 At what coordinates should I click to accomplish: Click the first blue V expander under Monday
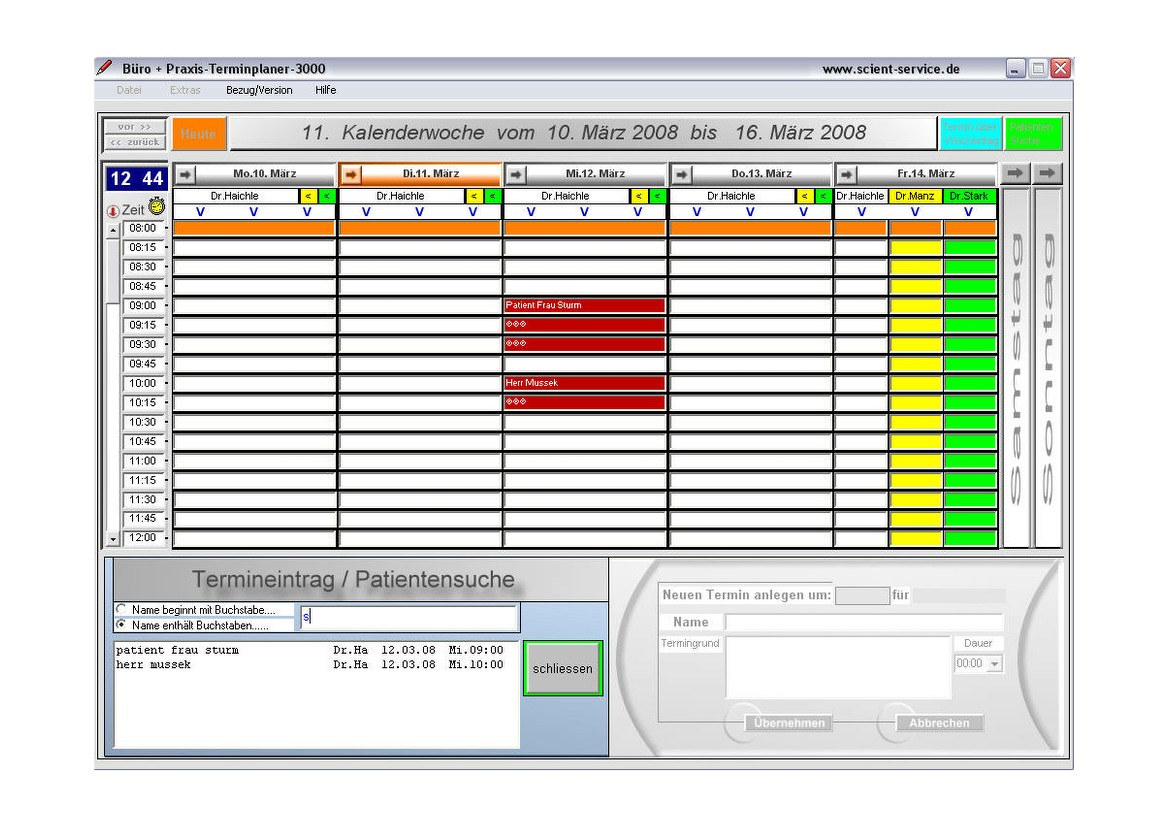point(200,212)
